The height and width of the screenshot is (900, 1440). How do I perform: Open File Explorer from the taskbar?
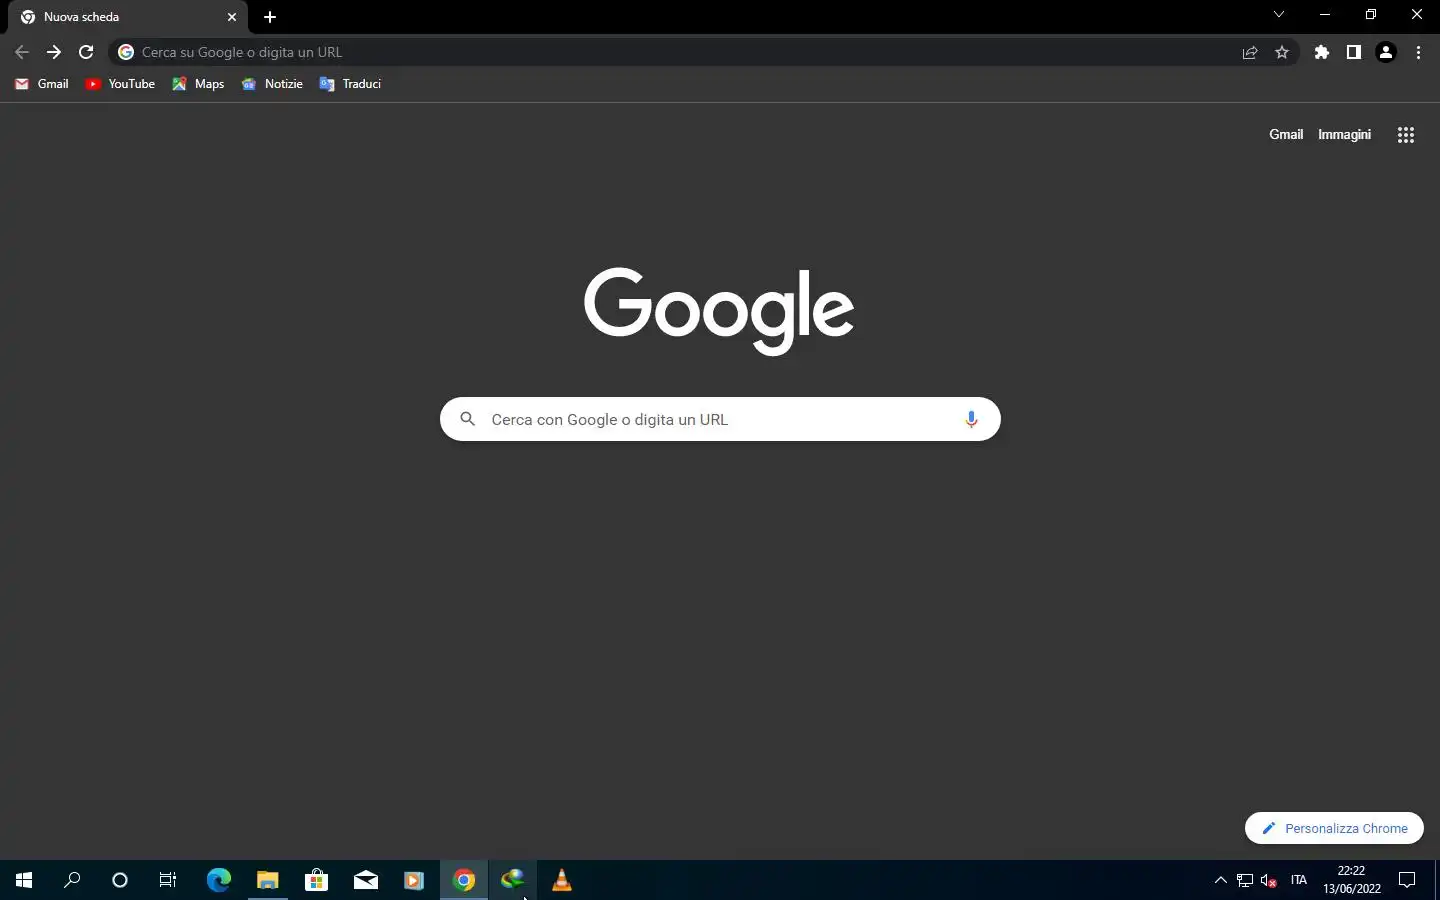point(267,880)
